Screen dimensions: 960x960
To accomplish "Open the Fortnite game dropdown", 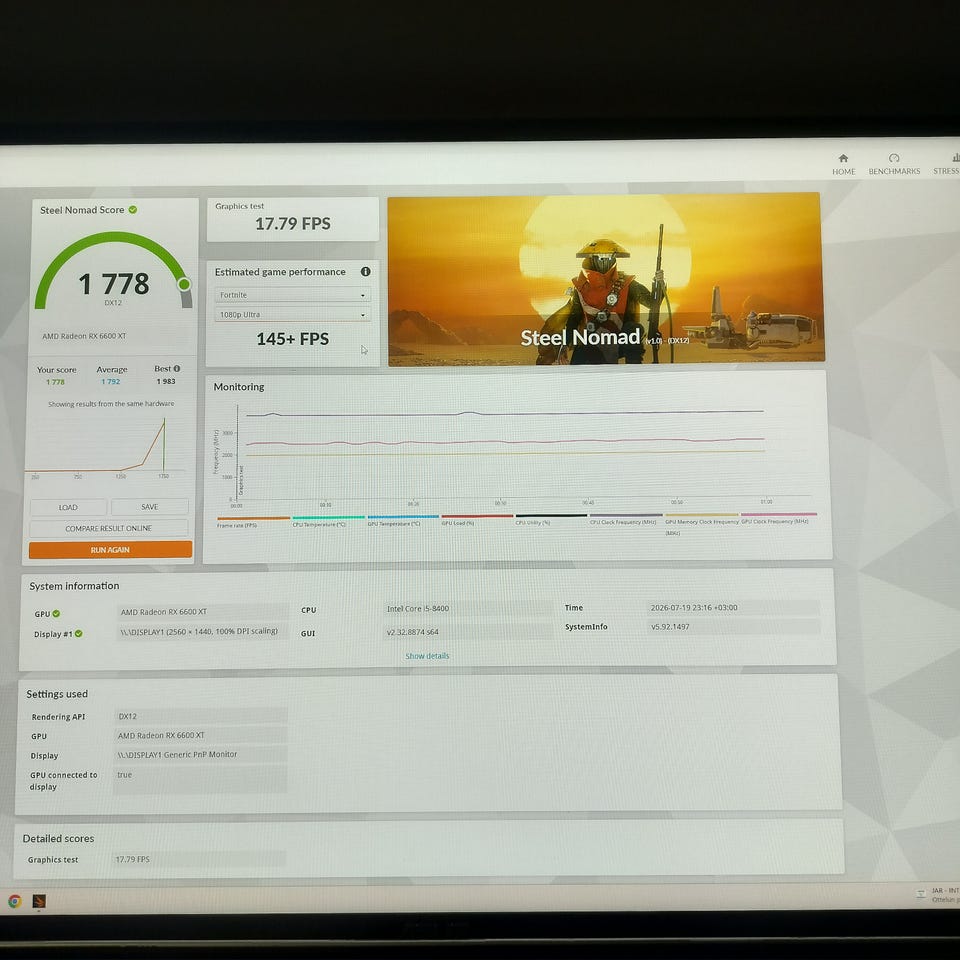I will 293,295.
